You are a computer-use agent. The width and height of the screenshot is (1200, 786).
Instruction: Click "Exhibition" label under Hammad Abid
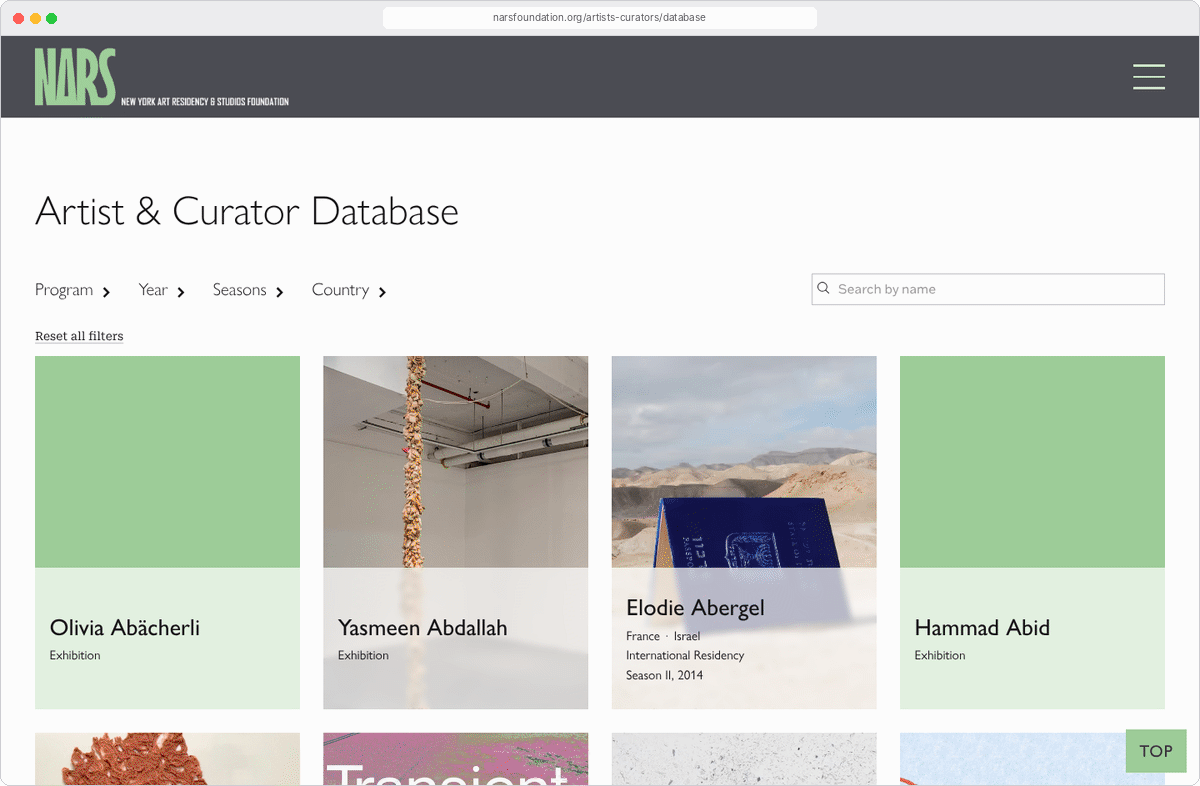tap(940, 655)
